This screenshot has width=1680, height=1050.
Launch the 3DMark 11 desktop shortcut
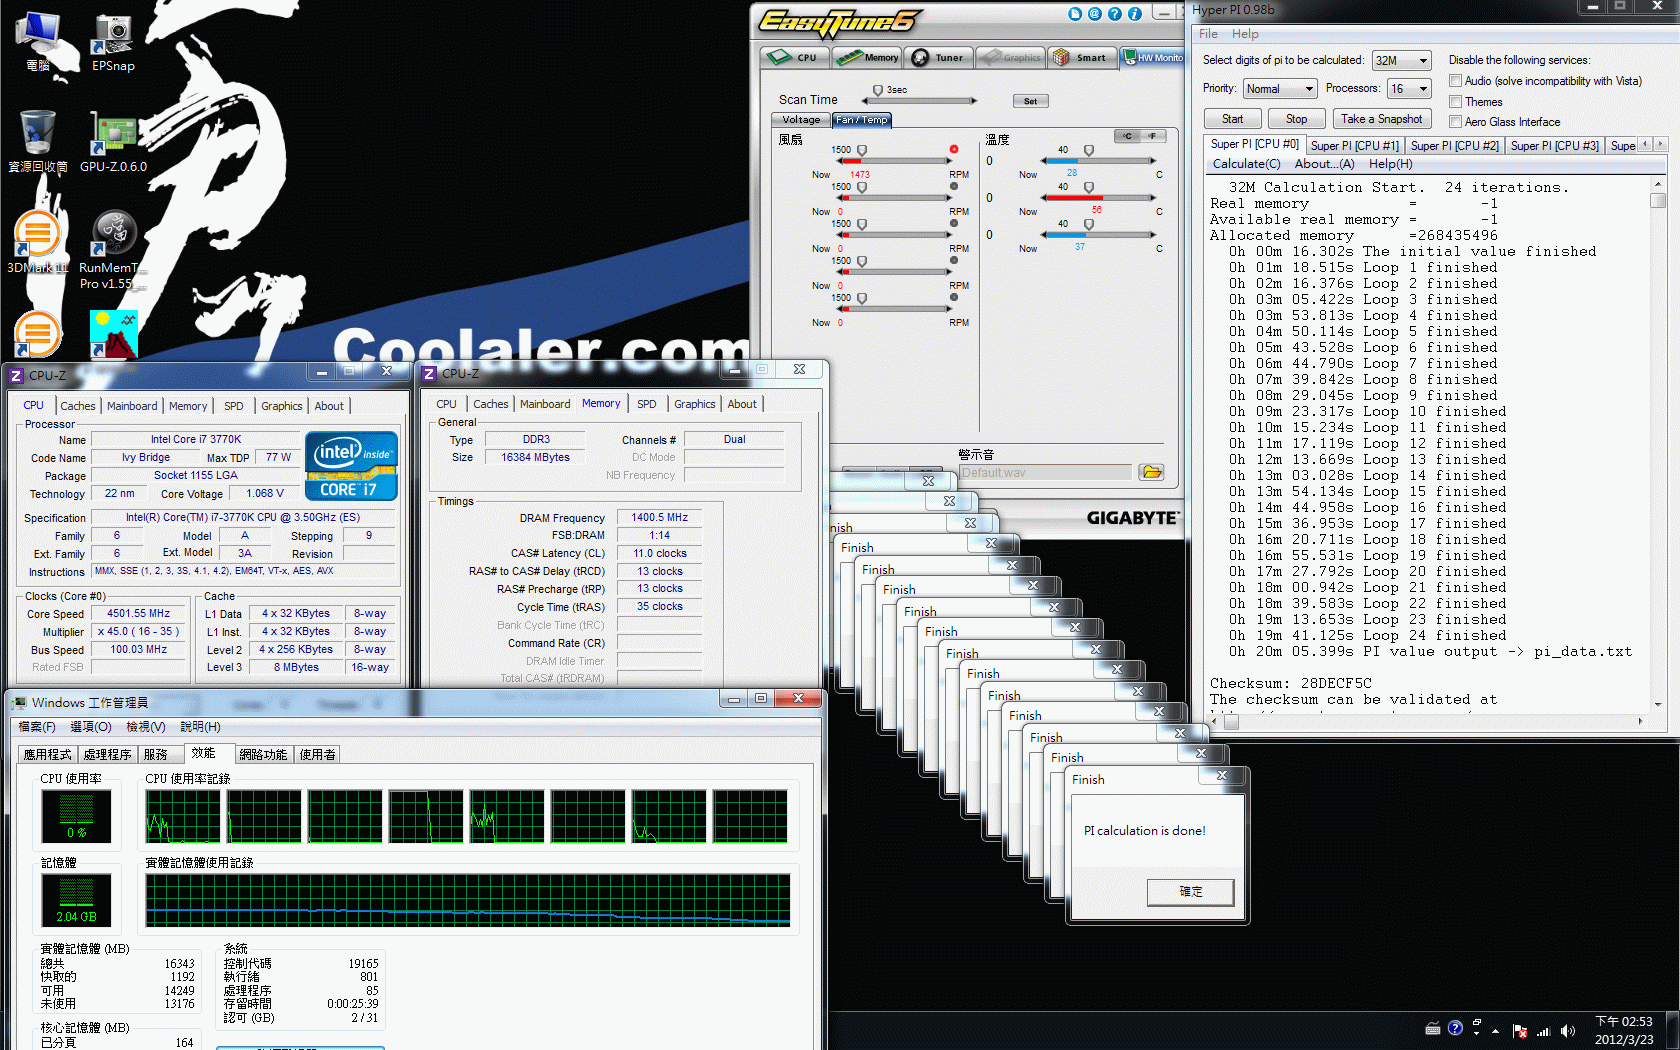point(38,243)
